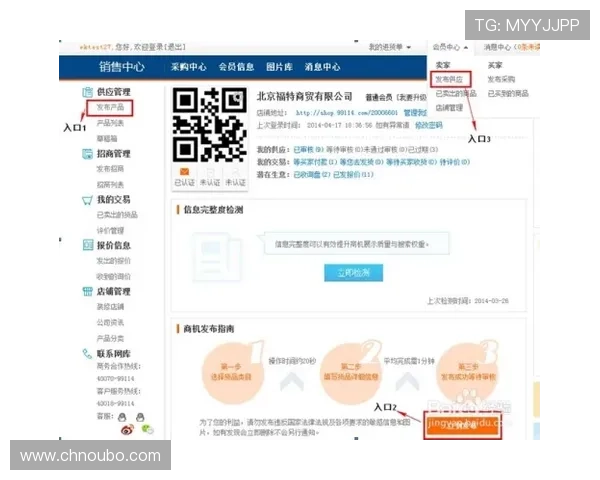This screenshot has height=480, width=600.
Task: Click the first QQ penguin customer service icon
Action: [122, 417]
